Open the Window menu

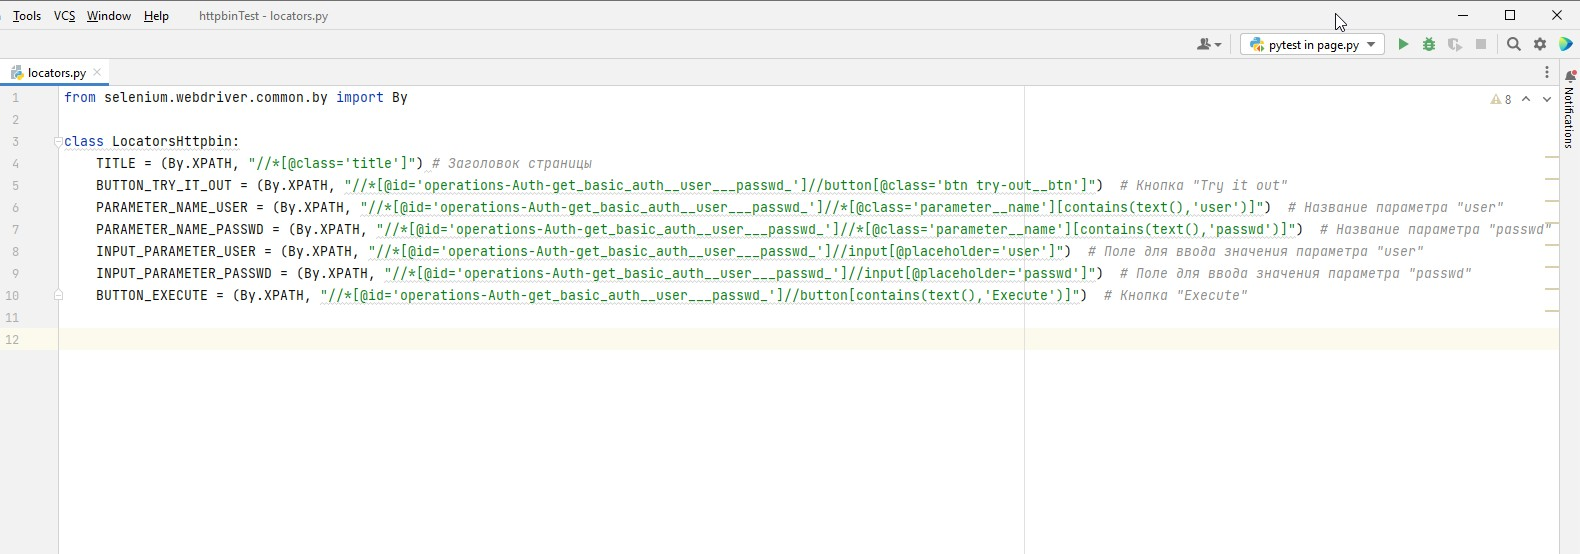click(108, 16)
